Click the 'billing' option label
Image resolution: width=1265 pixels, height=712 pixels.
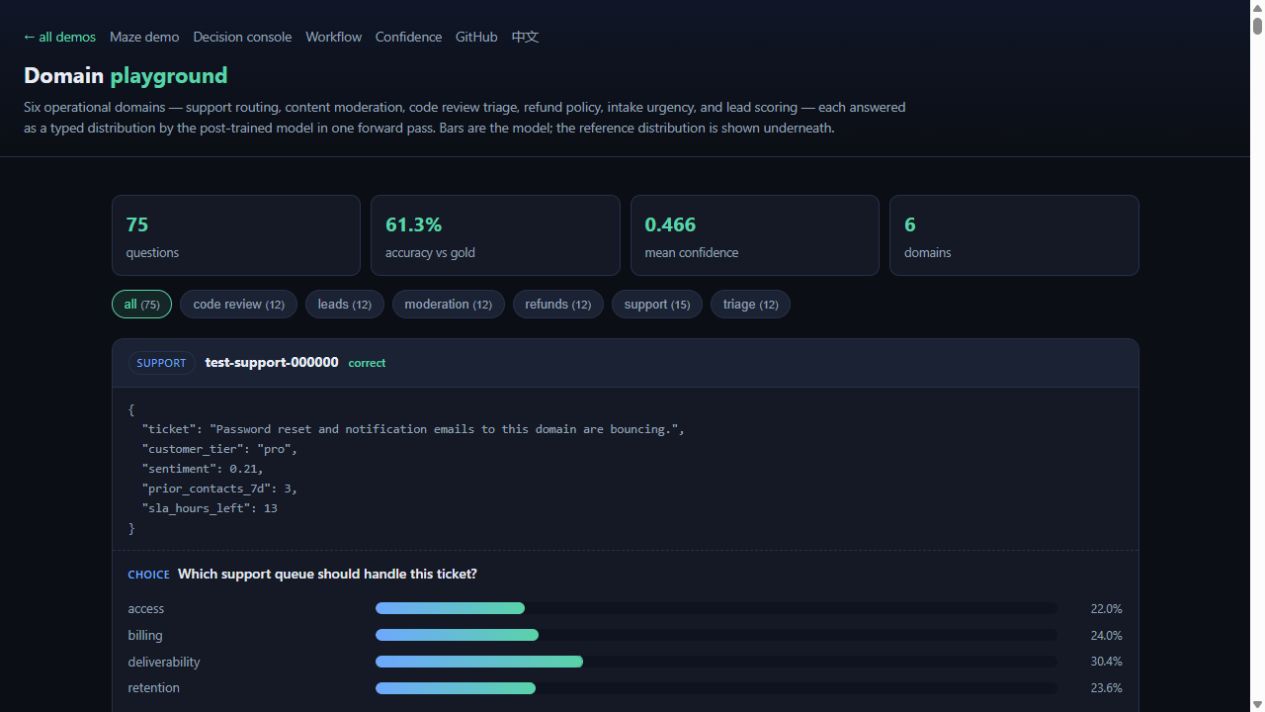pos(145,635)
